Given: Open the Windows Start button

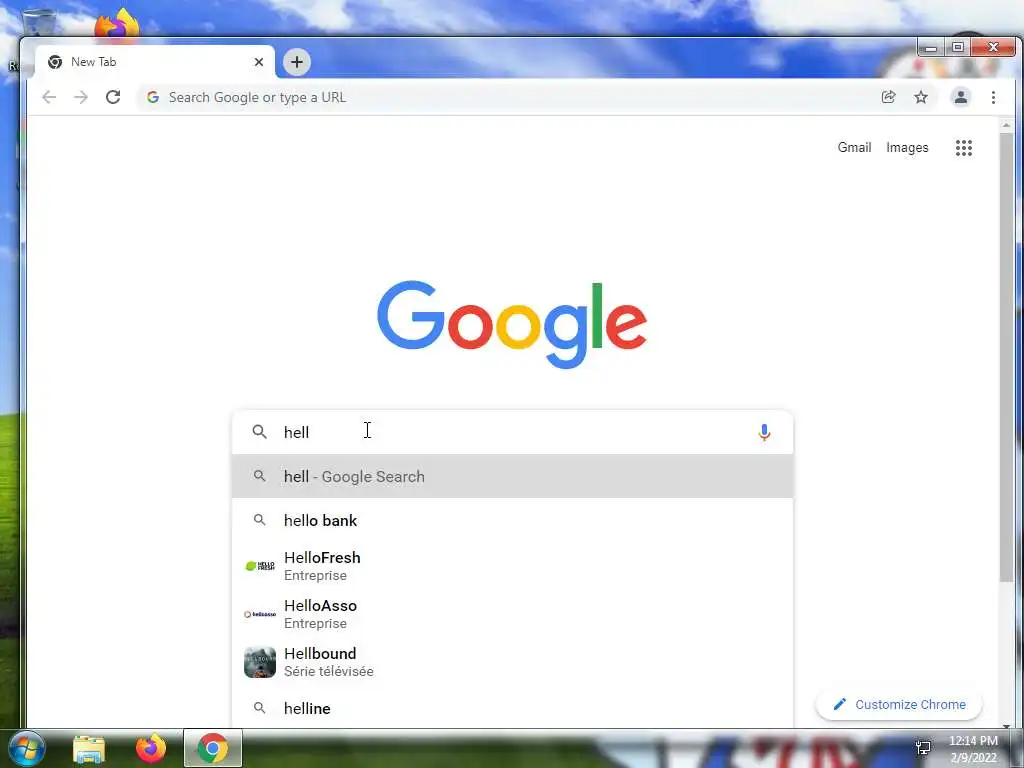Looking at the screenshot, I should [x=27, y=748].
